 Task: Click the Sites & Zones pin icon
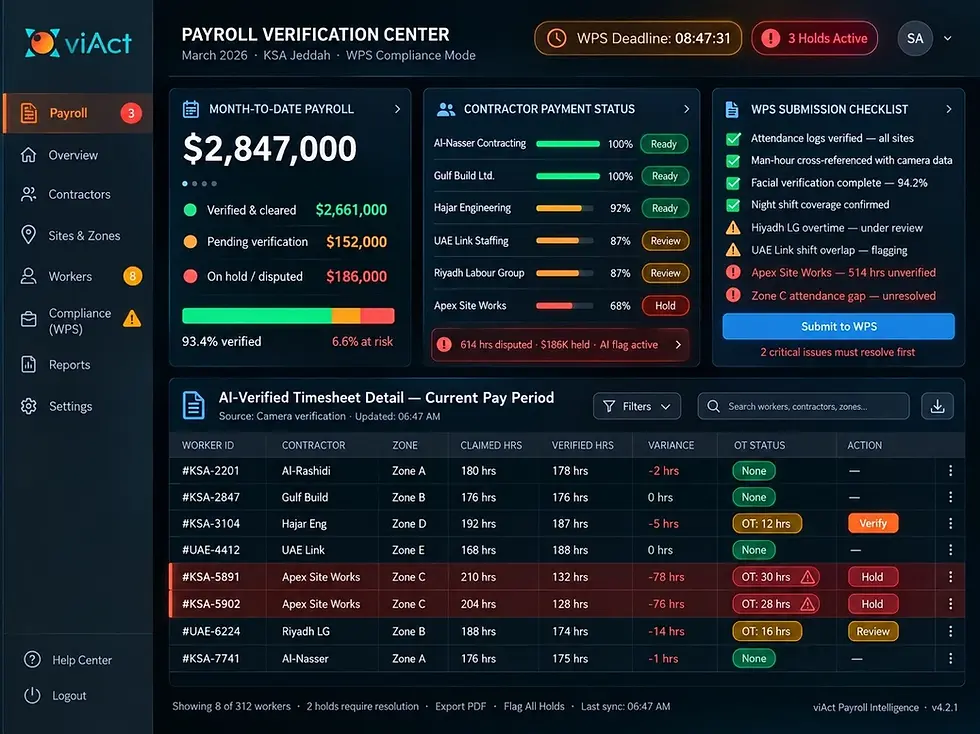pyautogui.click(x=29, y=235)
